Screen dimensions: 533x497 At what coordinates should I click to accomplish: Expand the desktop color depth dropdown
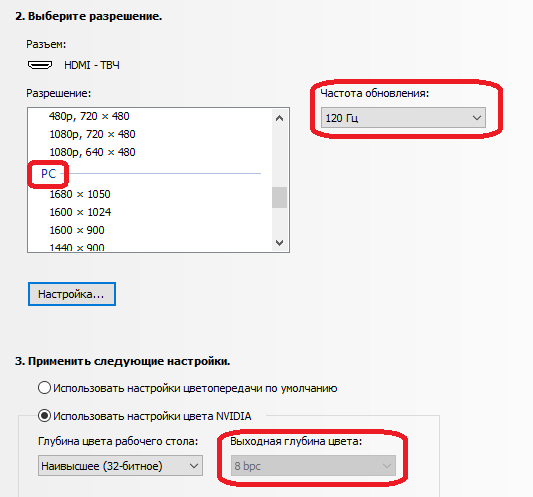120,465
